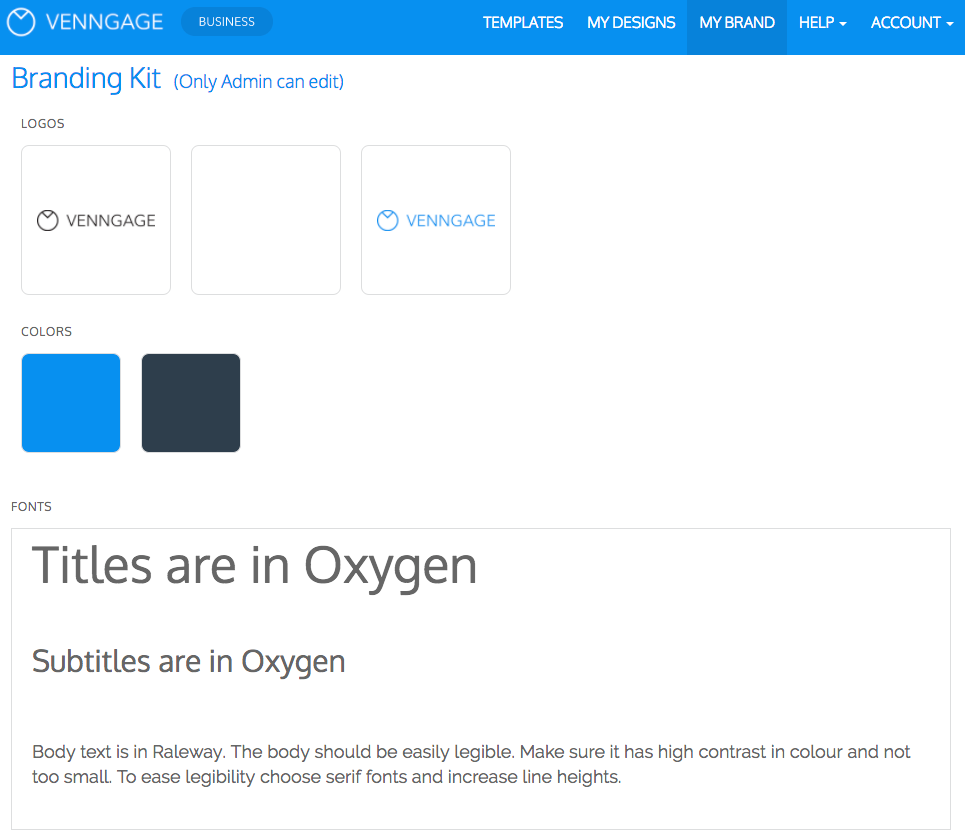Go to MY DESIGNS
This screenshot has height=840, width=965.
631,22
